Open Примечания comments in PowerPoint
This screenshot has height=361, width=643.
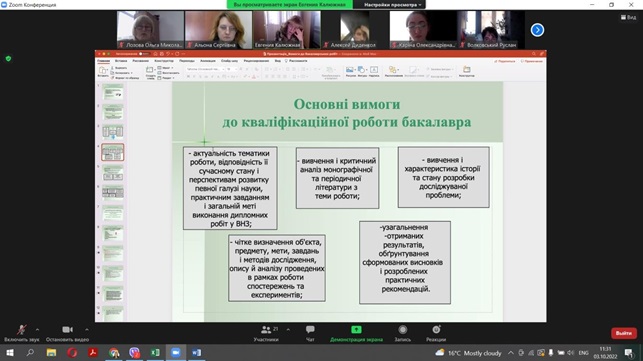(532, 61)
